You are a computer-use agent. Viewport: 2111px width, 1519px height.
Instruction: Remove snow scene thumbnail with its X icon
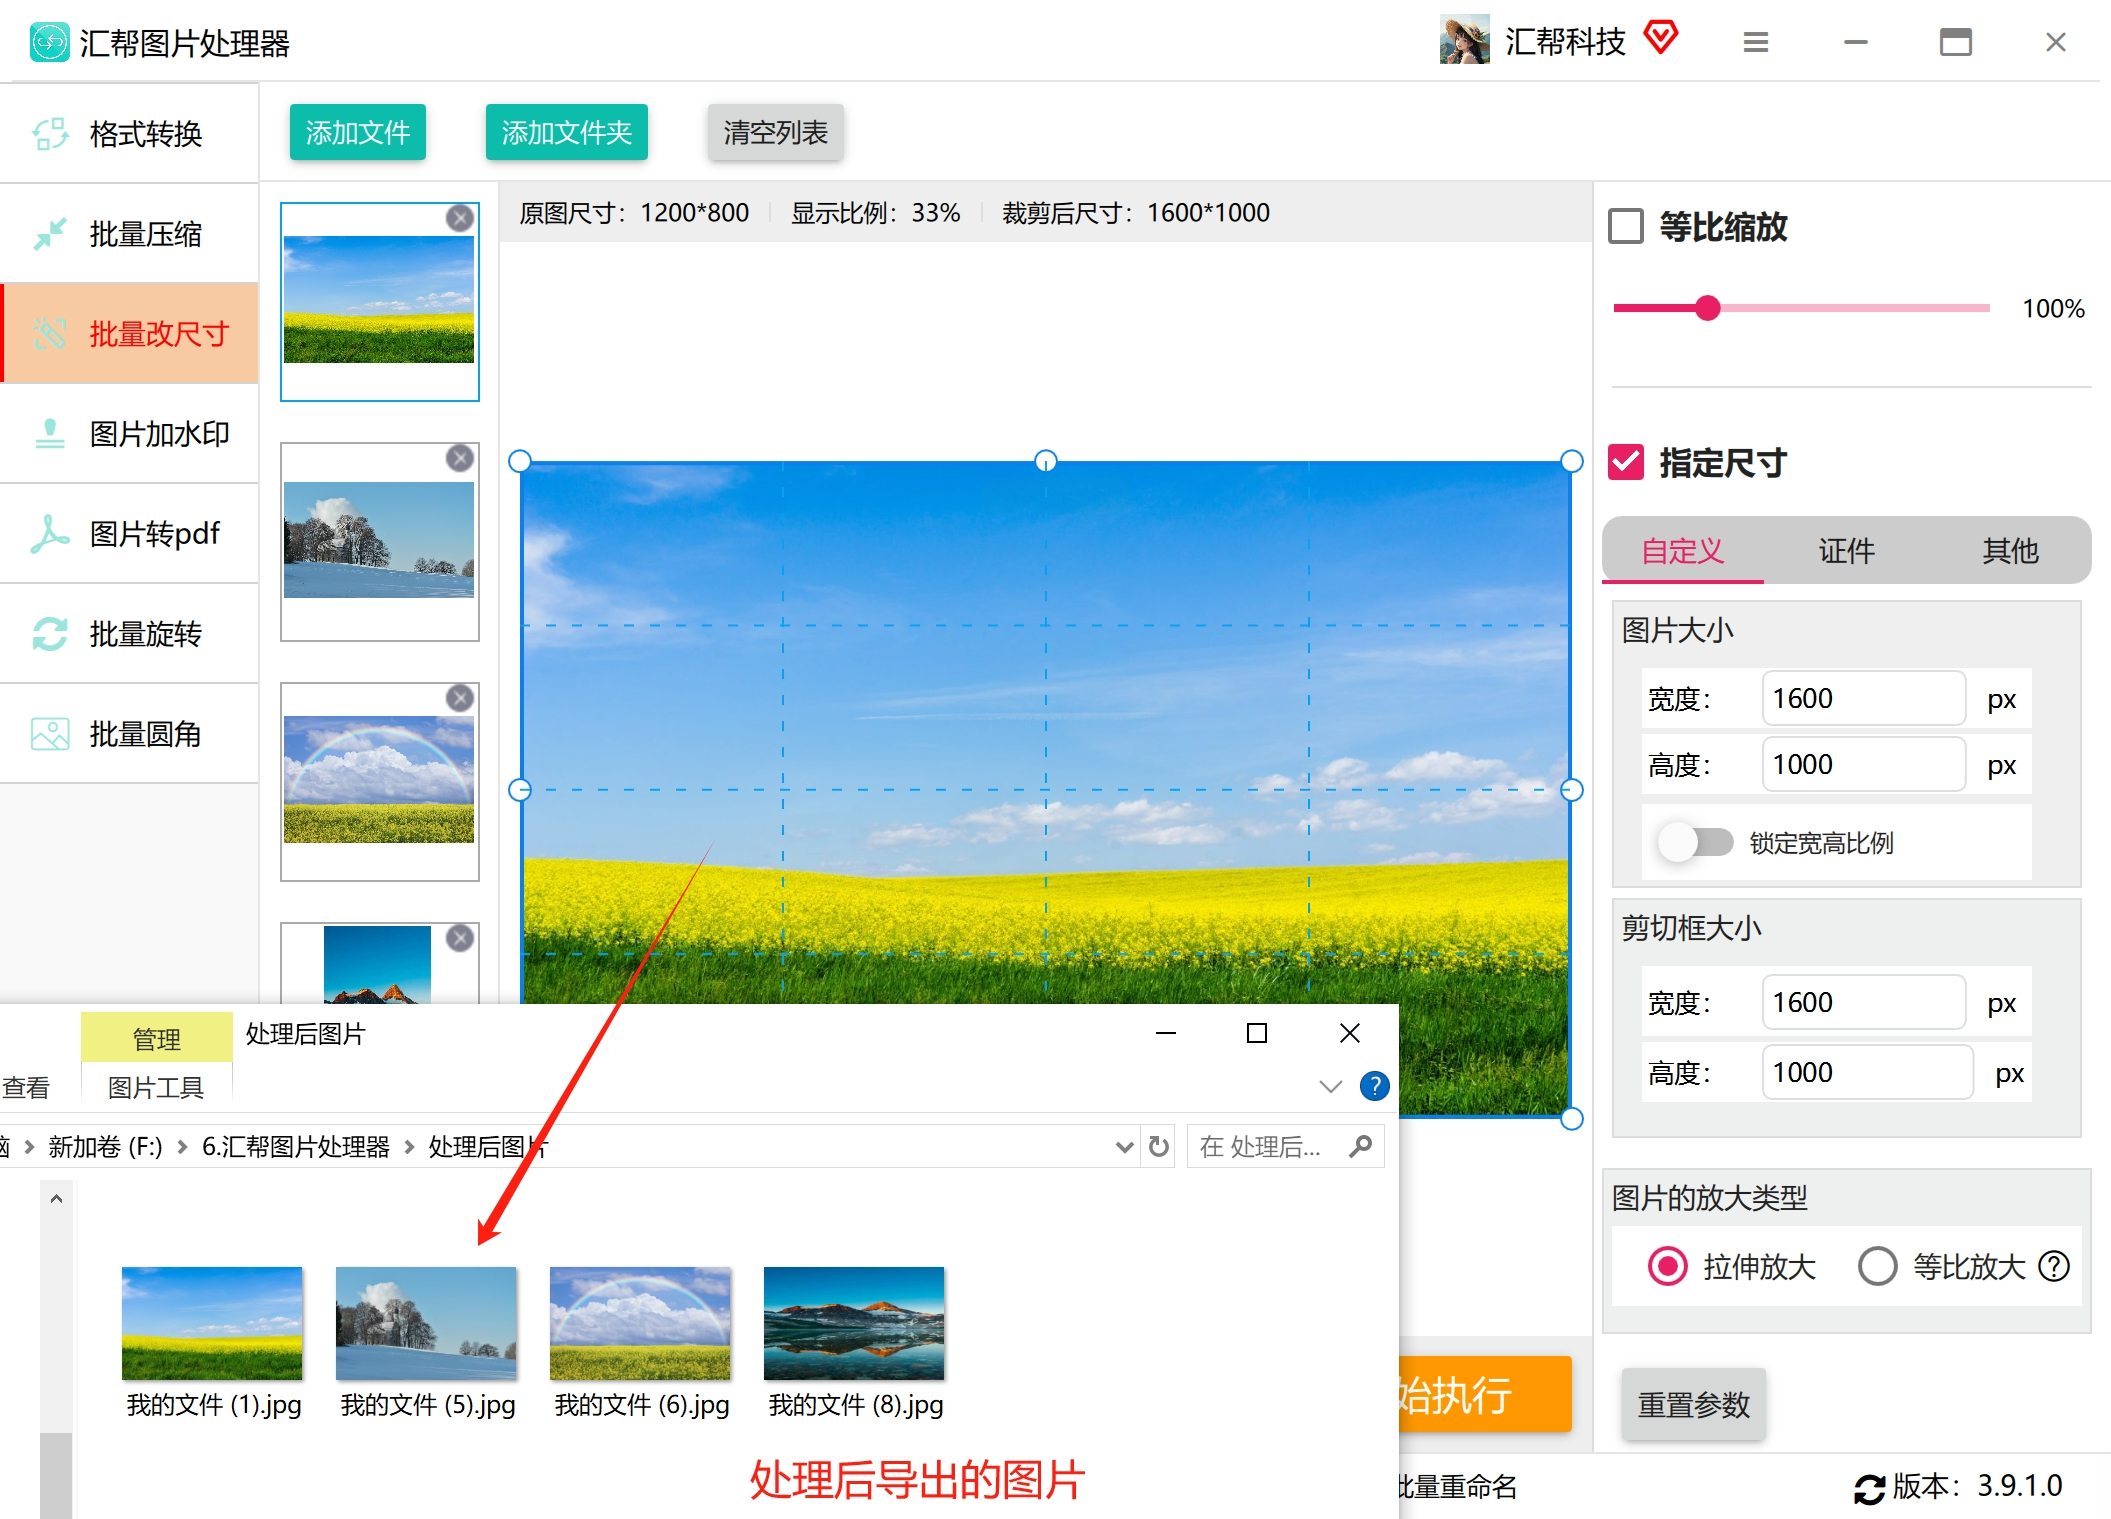pos(460,458)
